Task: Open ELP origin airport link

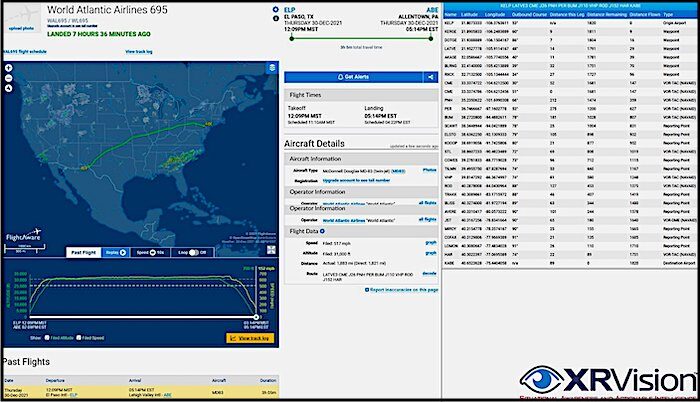Action: coord(290,9)
